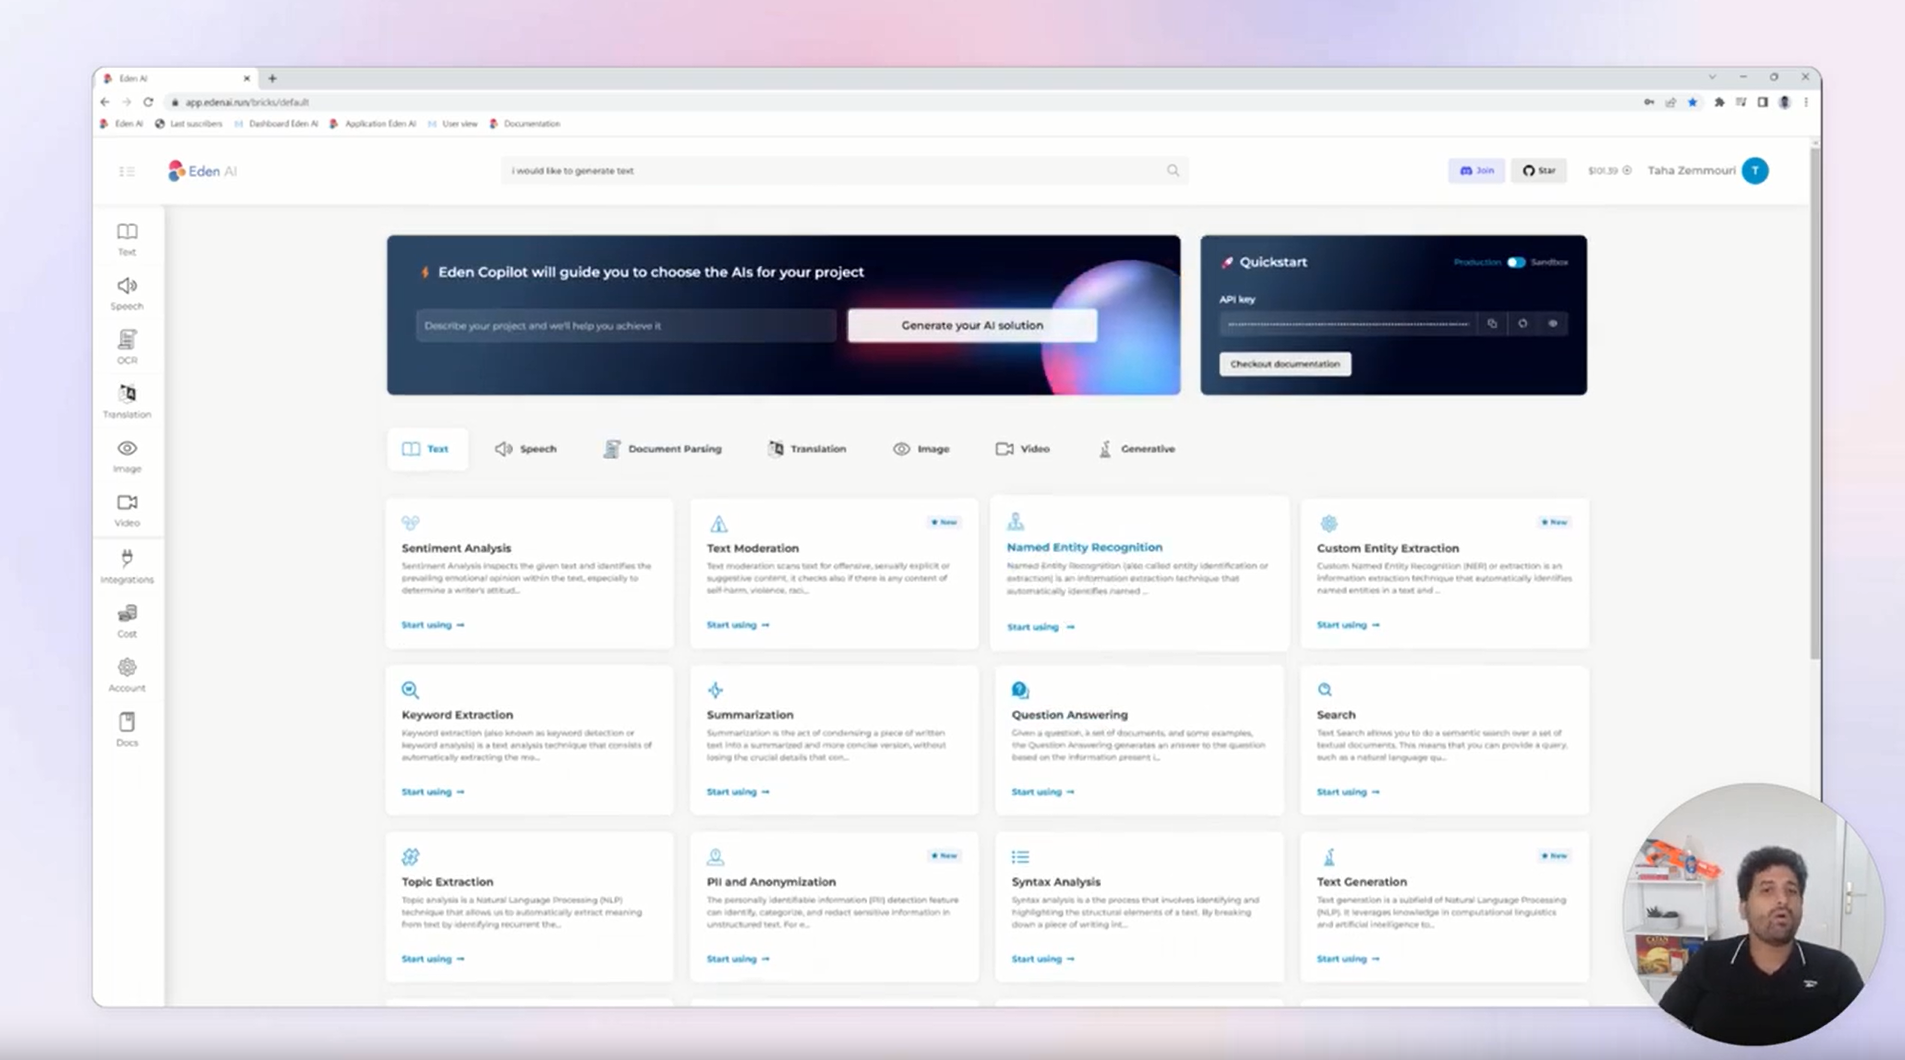Regenerate the API key
The width and height of the screenshot is (1905, 1060).
[x=1522, y=324]
